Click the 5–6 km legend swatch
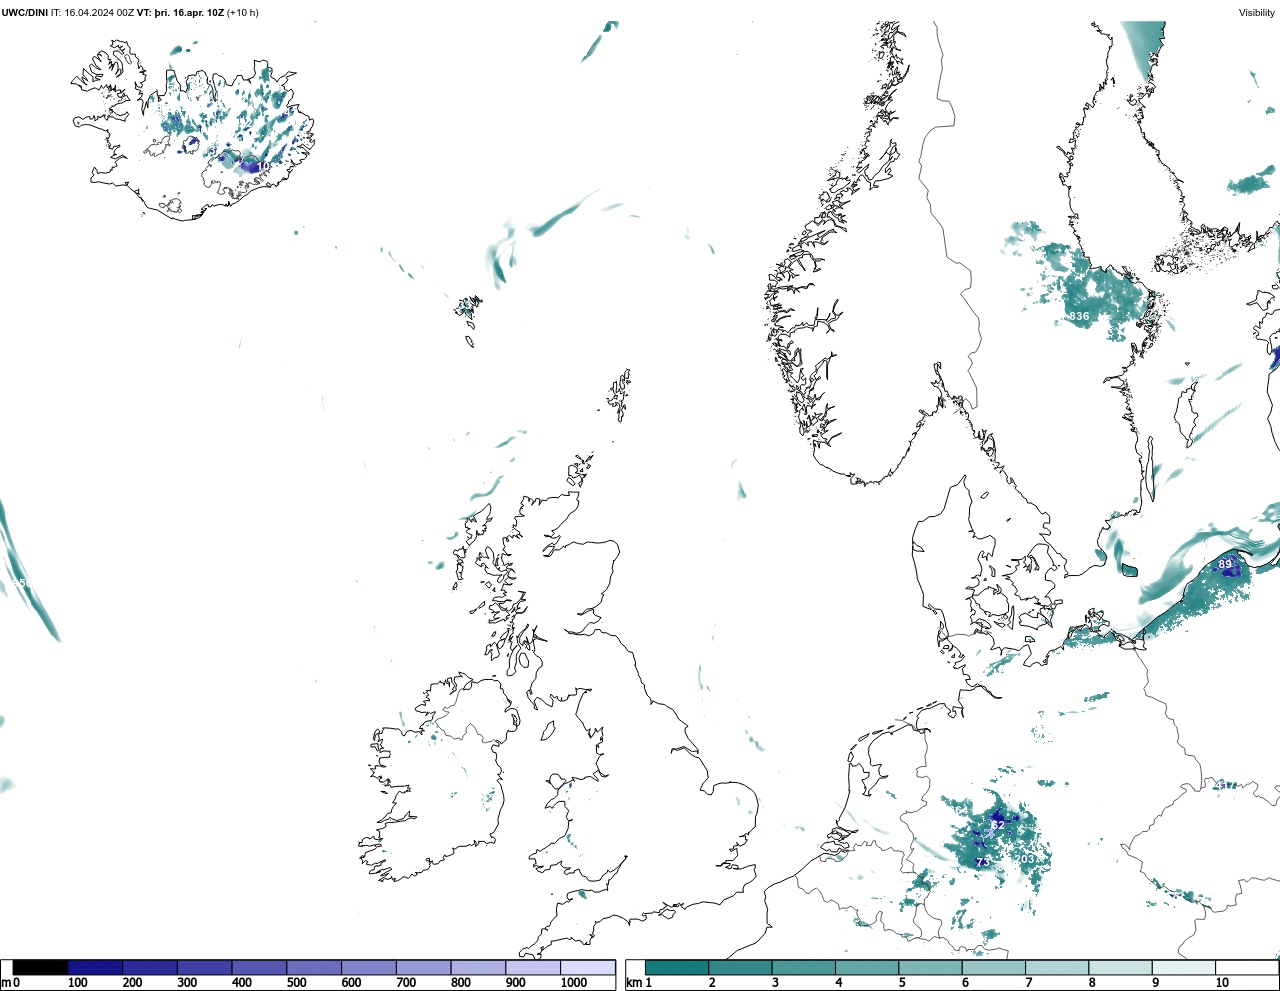1280x991 pixels. click(x=930, y=968)
